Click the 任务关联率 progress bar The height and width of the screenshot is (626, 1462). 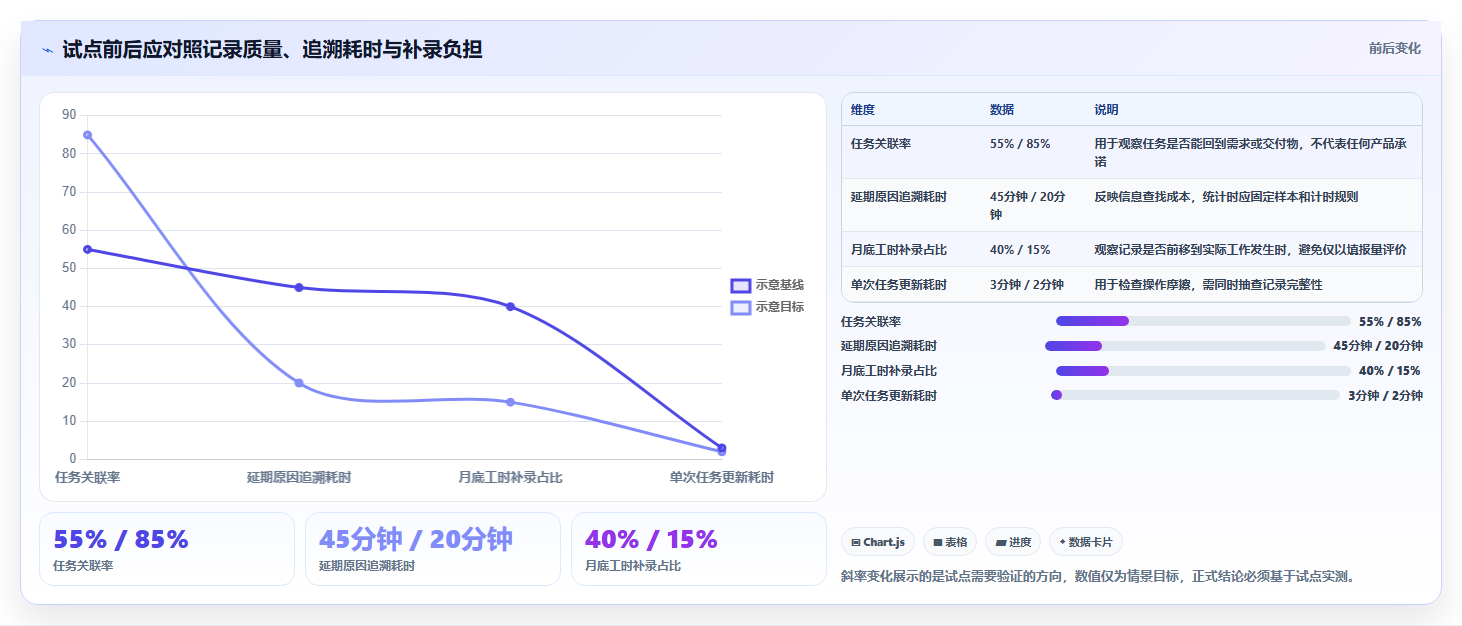click(1203, 321)
